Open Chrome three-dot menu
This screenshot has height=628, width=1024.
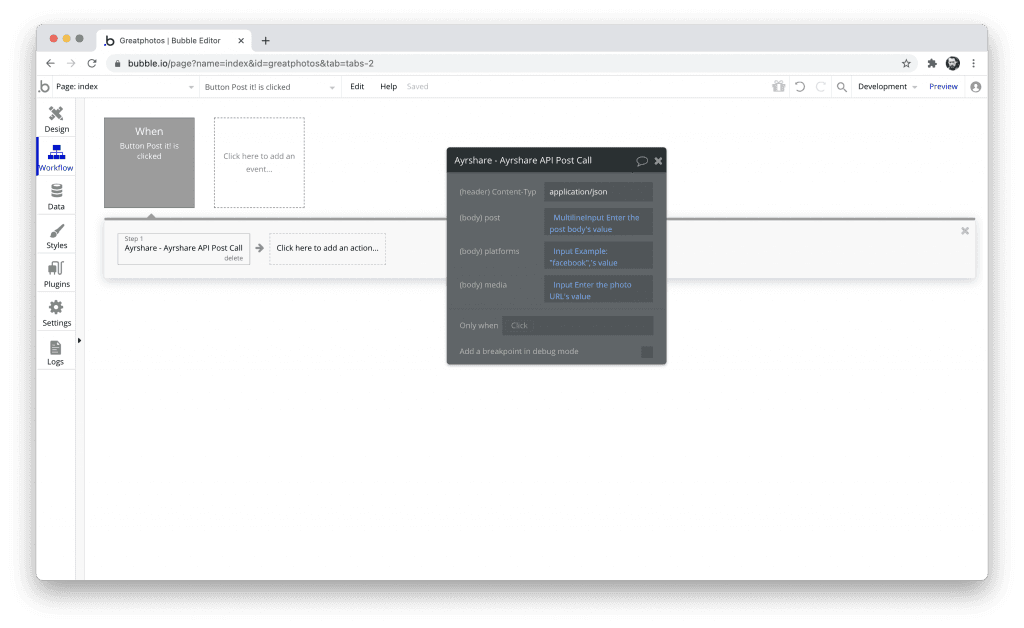pyautogui.click(x=973, y=63)
